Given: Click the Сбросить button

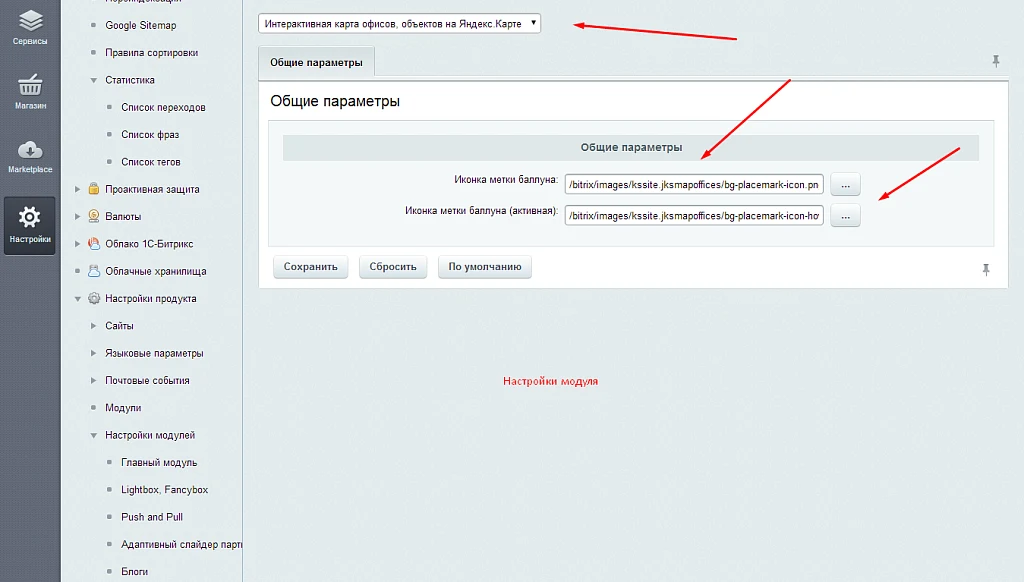Looking at the screenshot, I should click(392, 267).
